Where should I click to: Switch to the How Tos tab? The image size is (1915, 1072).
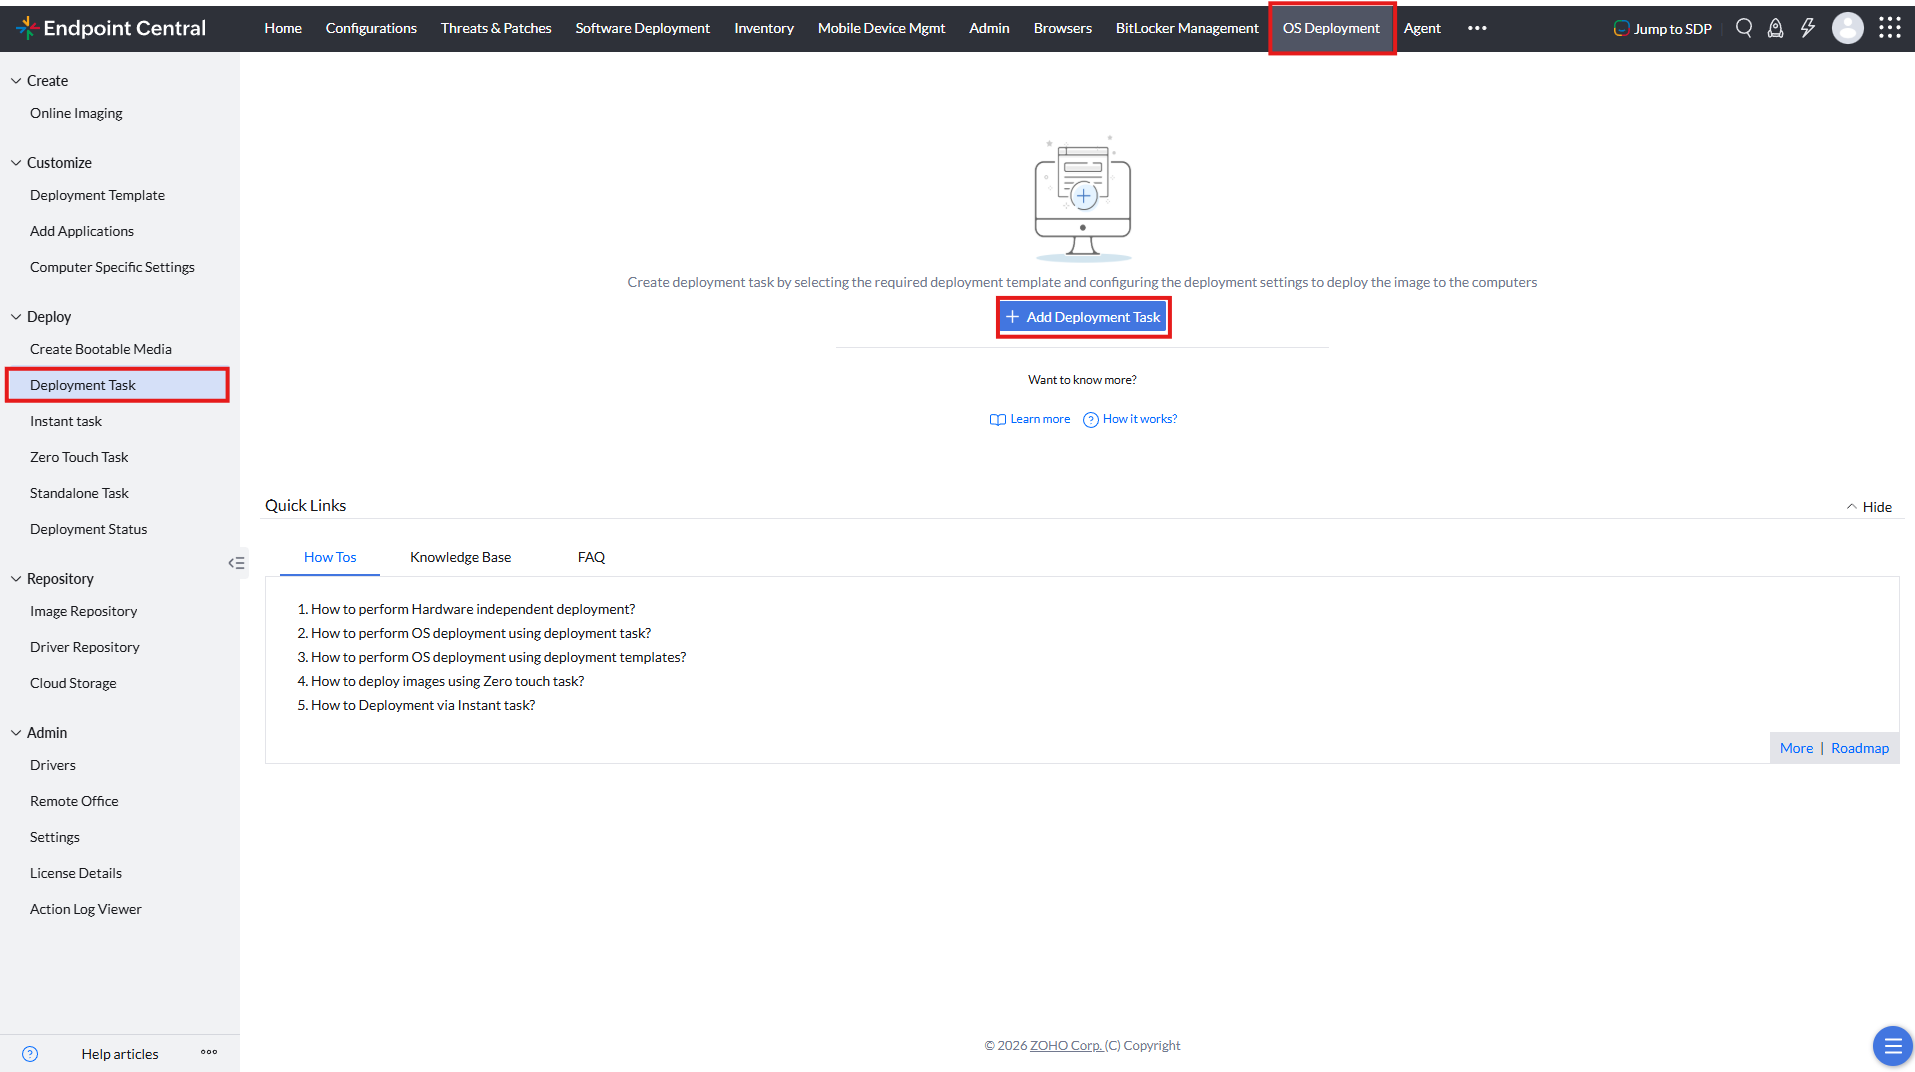pyautogui.click(x=330, y=557)
